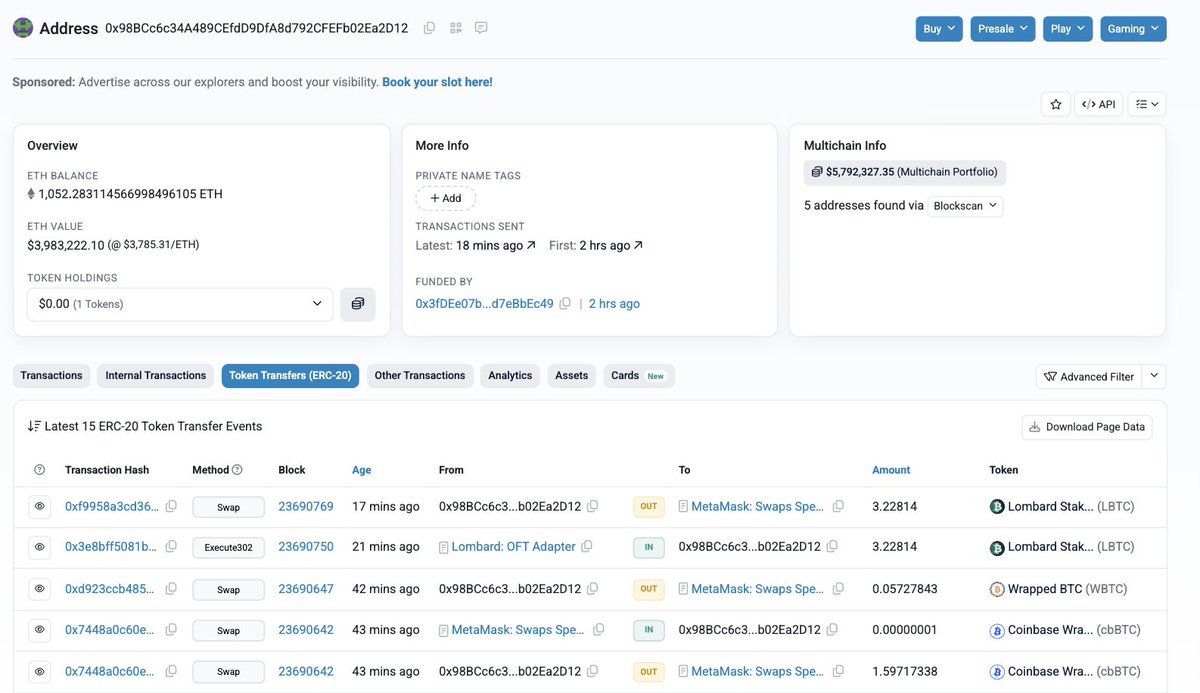This screenshot has height=693, width=1200.
Task: Click the help icon next to Method
Action: point(237,470)
